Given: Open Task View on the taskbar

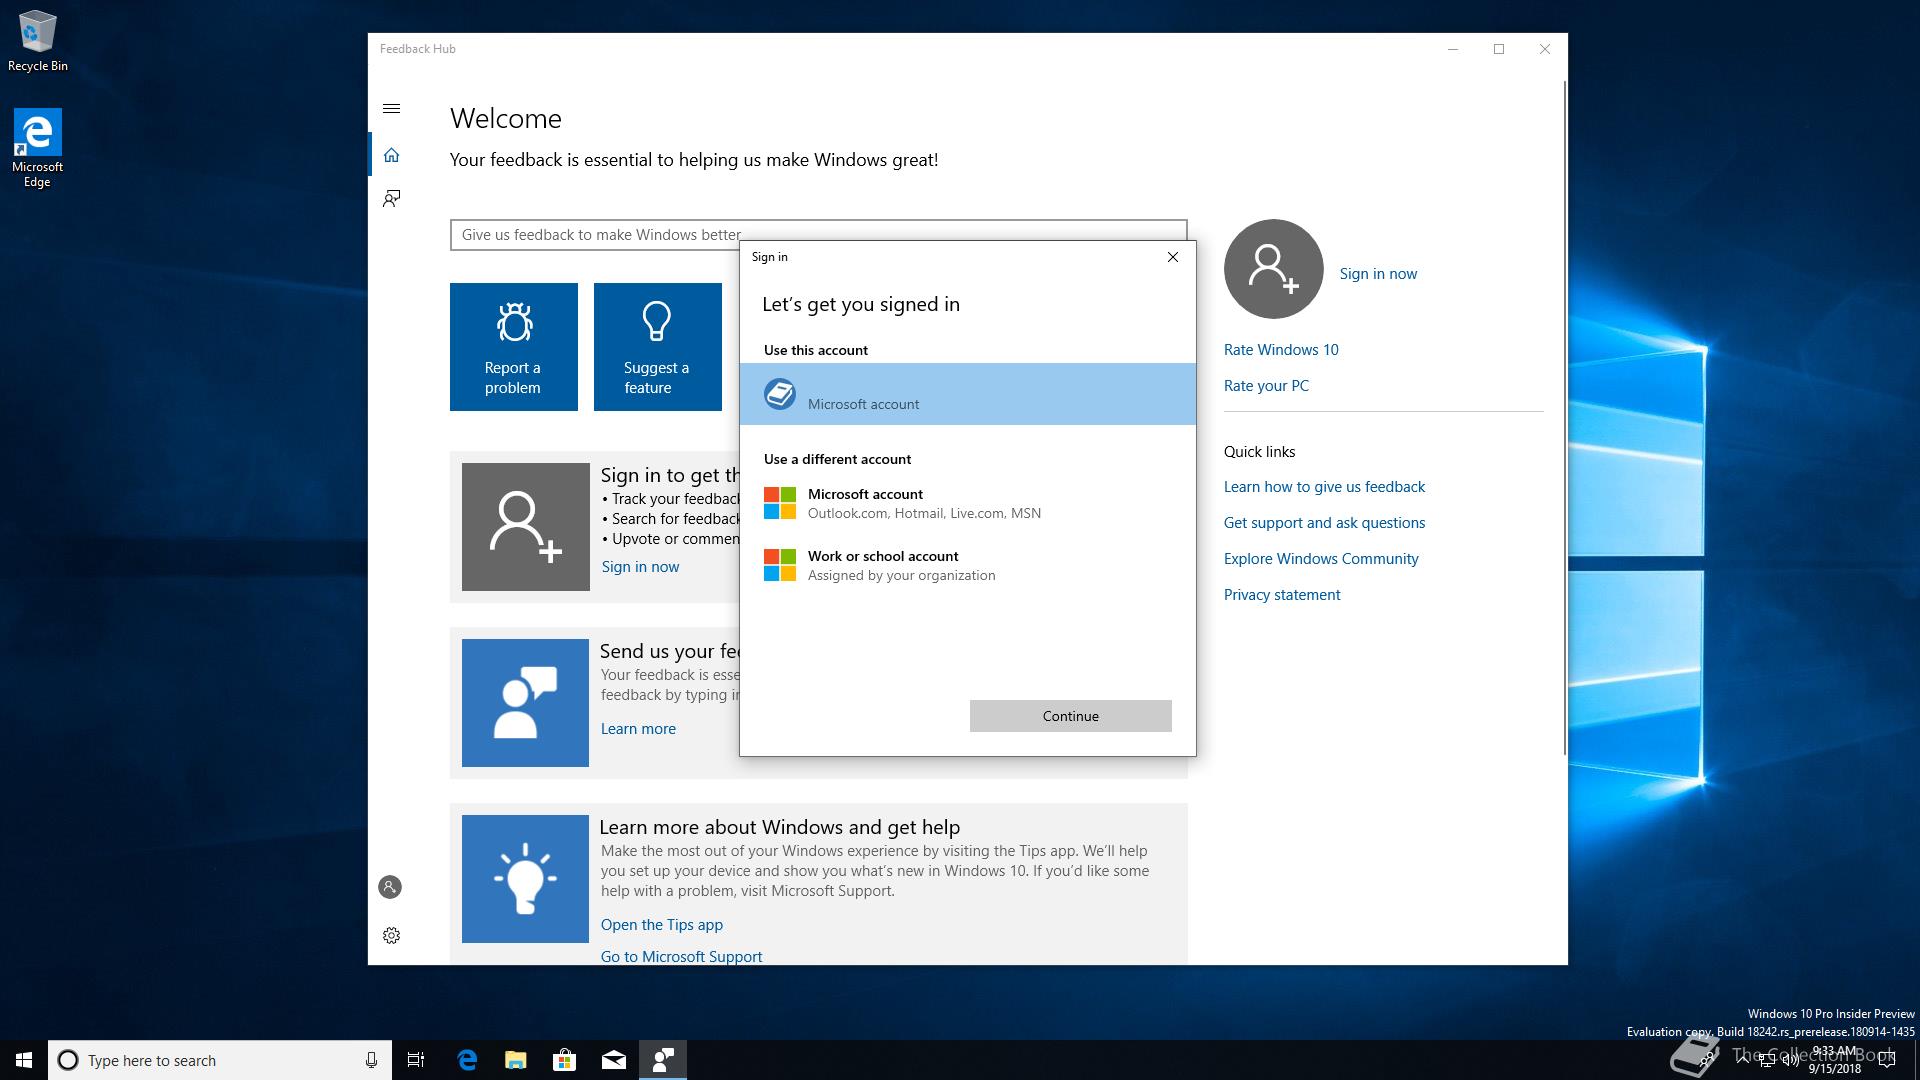Looking at the screenshot, I should pyautogui.click(x=416, y=1060).
